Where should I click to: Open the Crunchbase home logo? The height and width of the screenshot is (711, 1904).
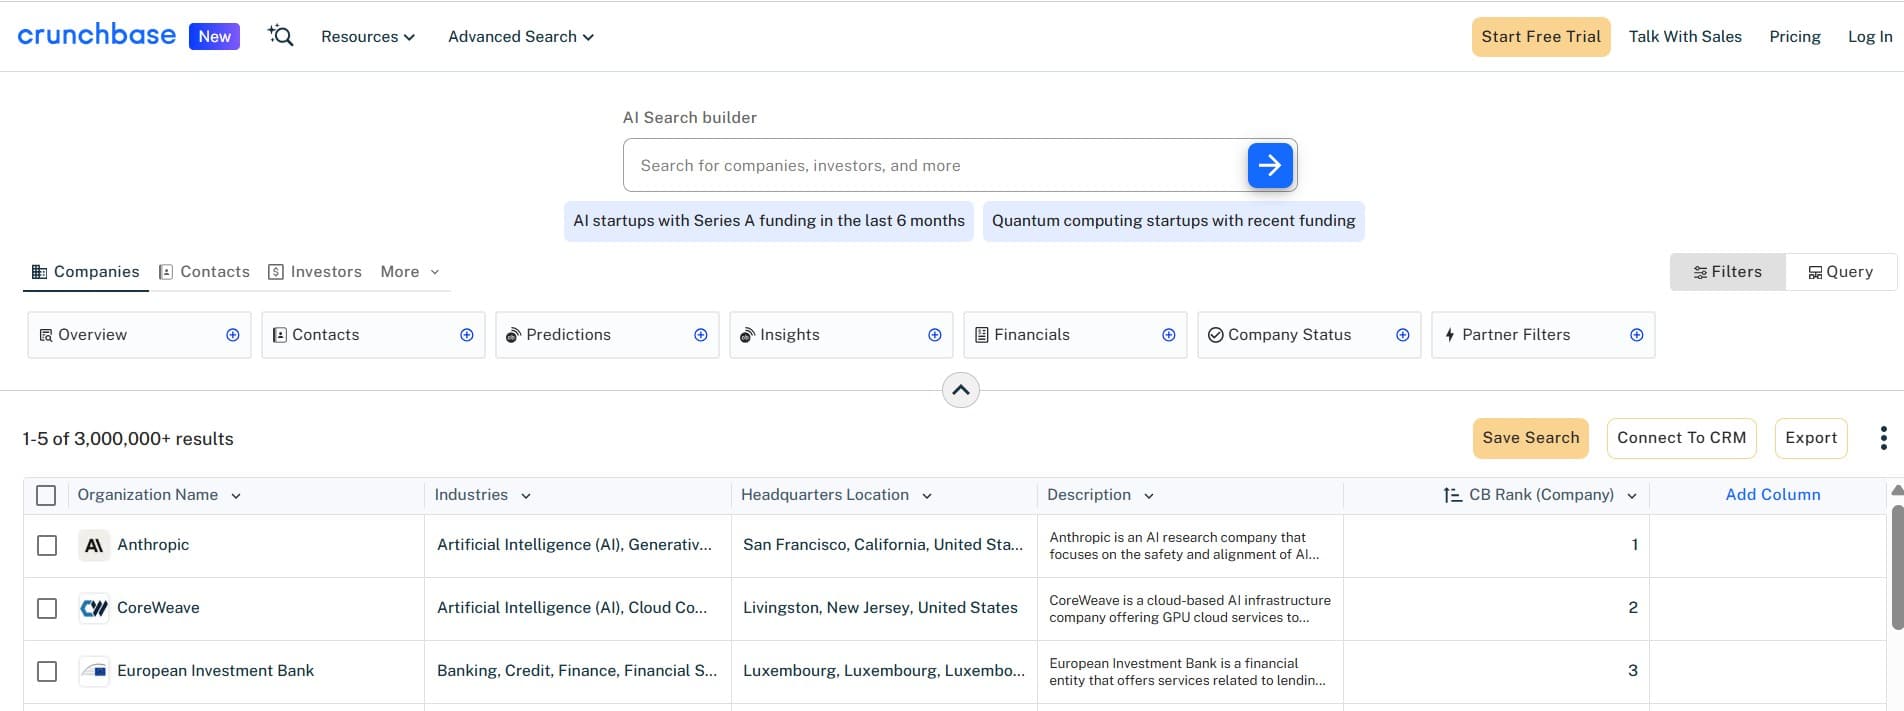97,35
